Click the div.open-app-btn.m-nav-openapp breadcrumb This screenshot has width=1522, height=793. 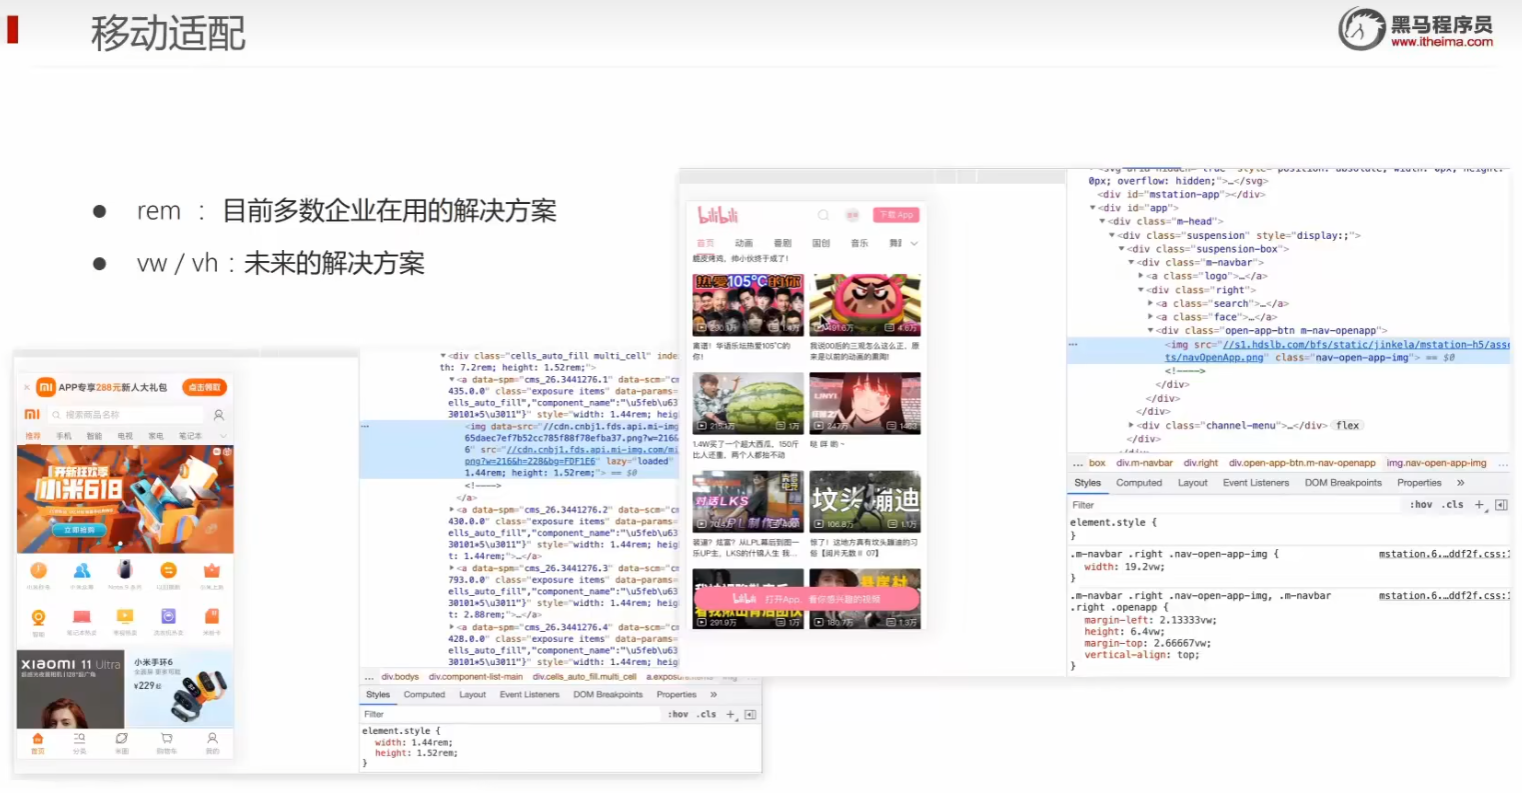(1302, 463)
